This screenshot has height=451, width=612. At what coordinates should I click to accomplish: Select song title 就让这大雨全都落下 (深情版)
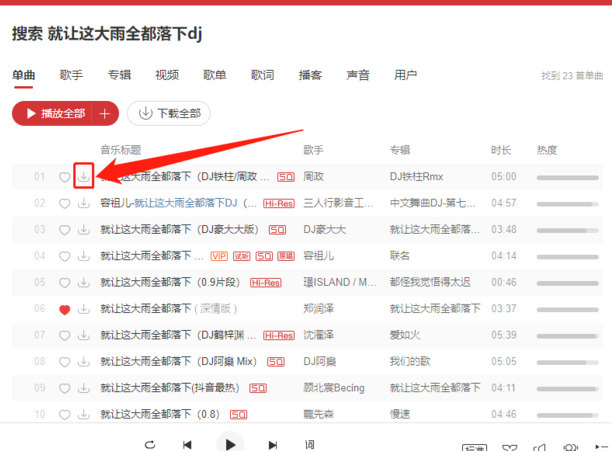point(169,309)
